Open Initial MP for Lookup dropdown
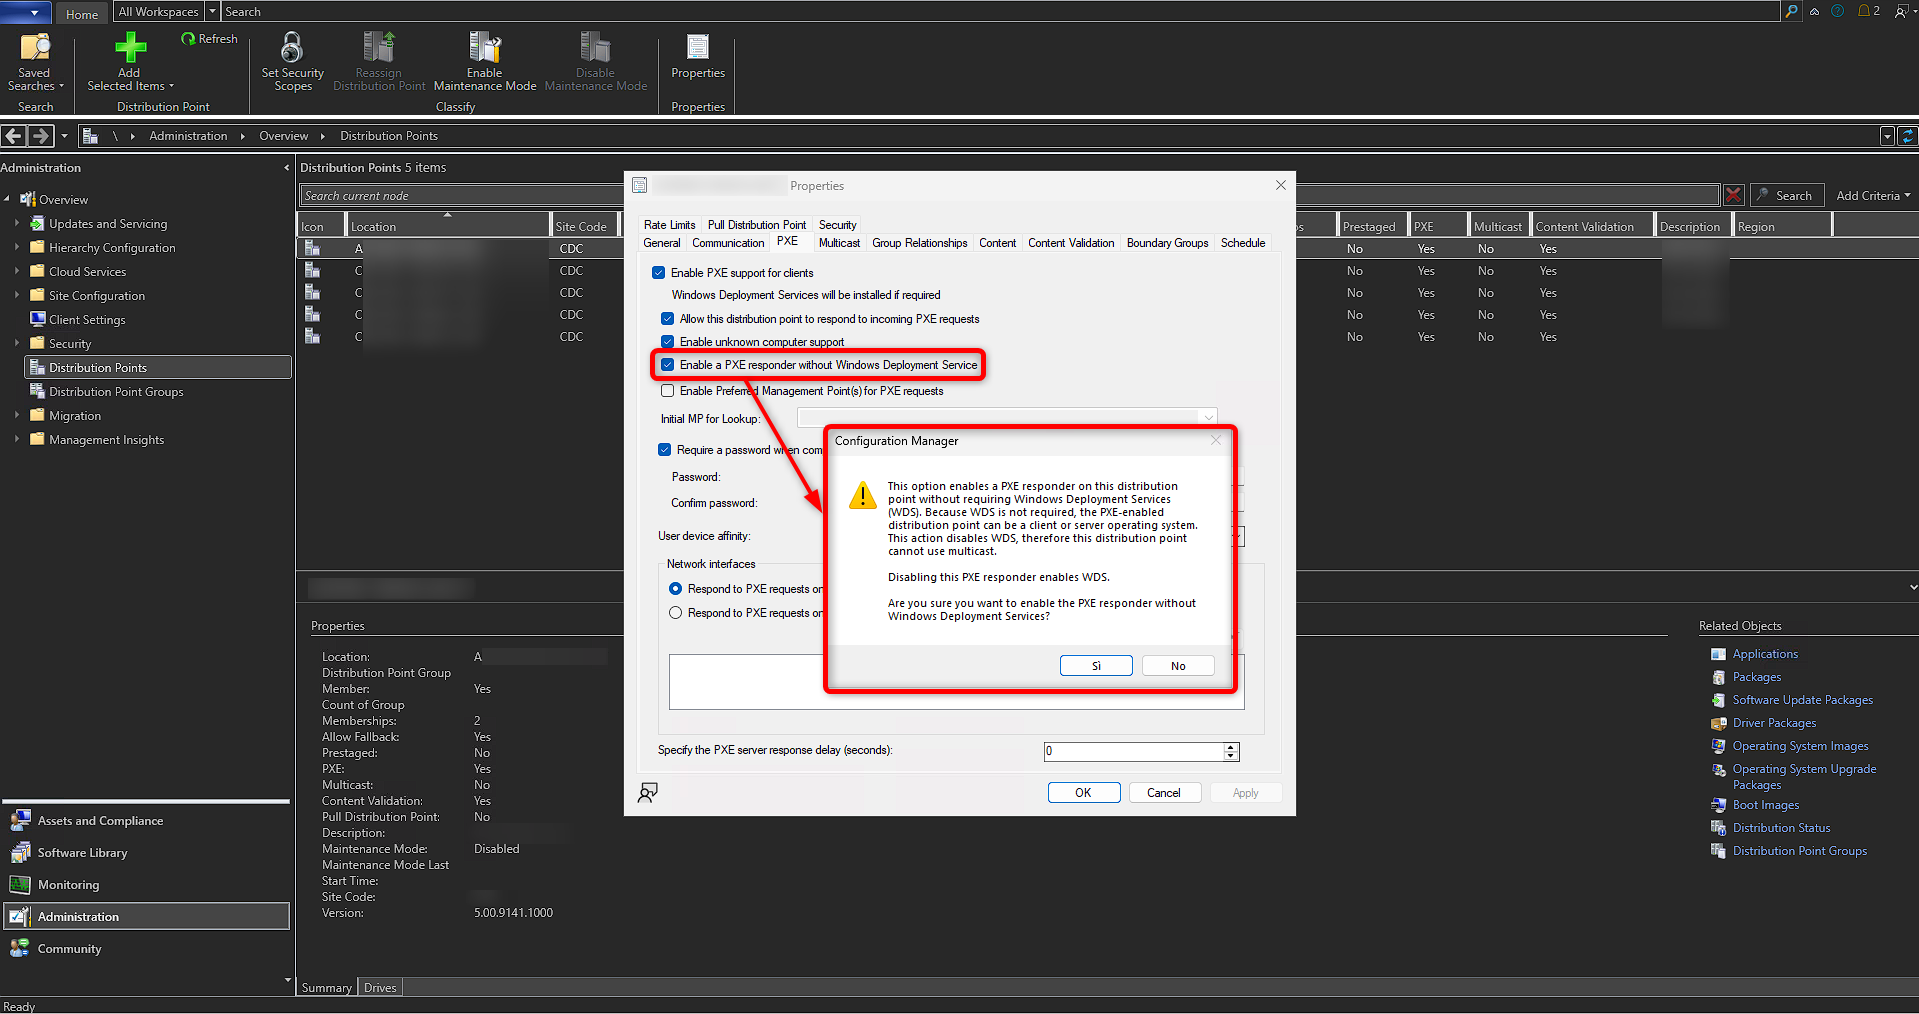1919x1014 pixels. tap(1208, 418)
